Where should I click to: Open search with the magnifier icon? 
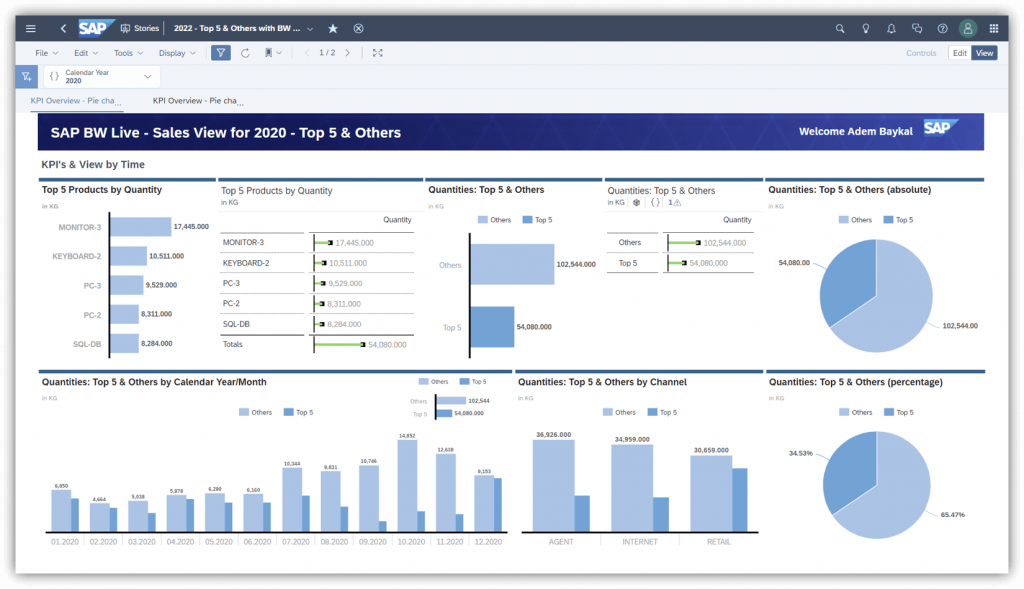tap(840, 29)
